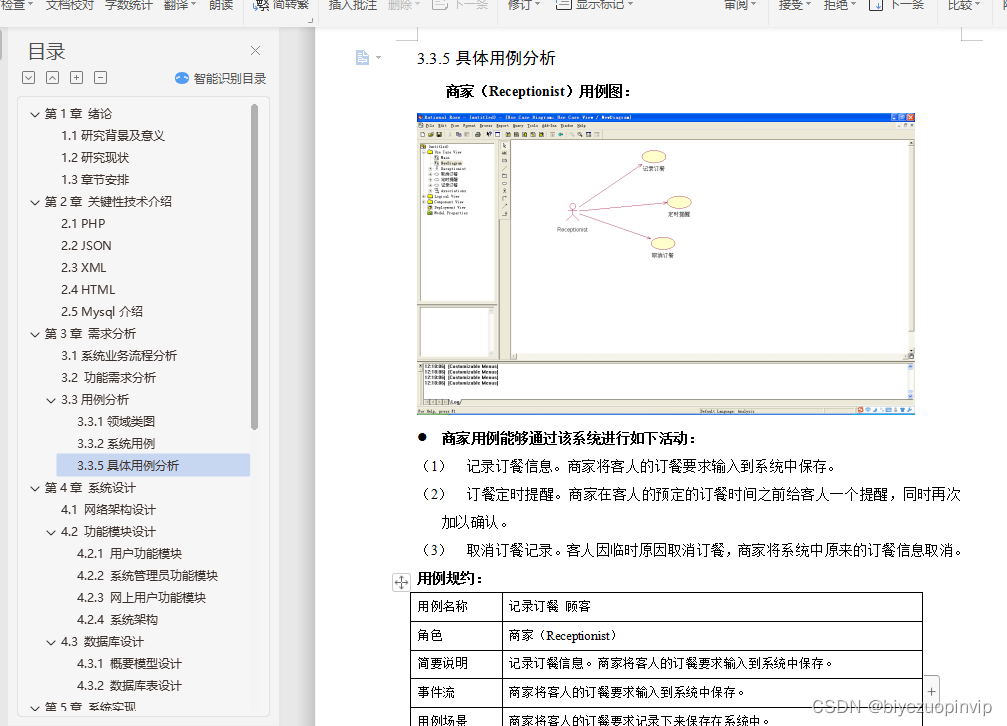Collapse the 第3章 需求分析 outline node
The height and width of the screenshot is (726, 1007).
click(35, 334)
